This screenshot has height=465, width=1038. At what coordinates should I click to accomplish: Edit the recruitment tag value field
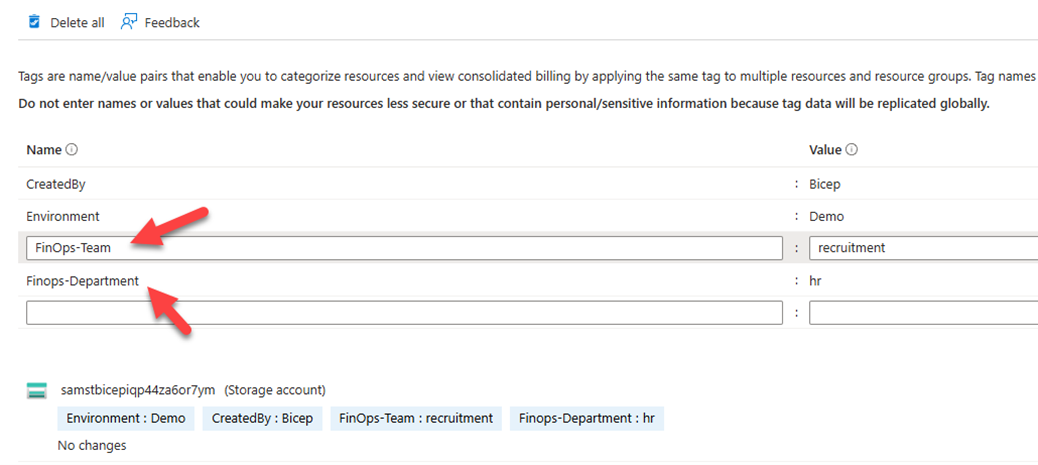(922, 248)
